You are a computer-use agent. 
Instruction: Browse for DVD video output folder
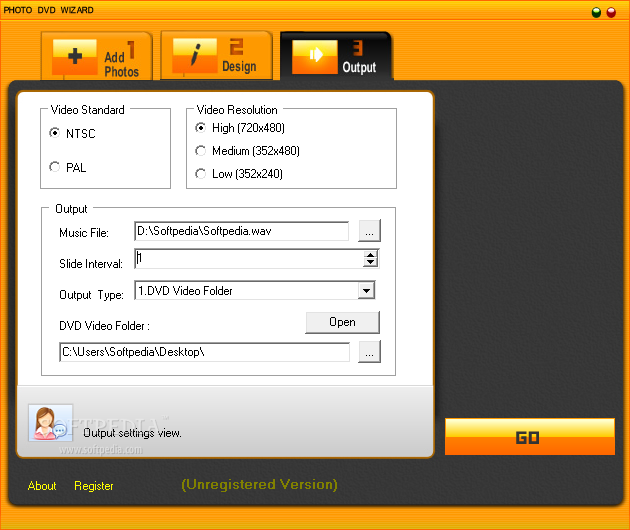pos(369,352)
